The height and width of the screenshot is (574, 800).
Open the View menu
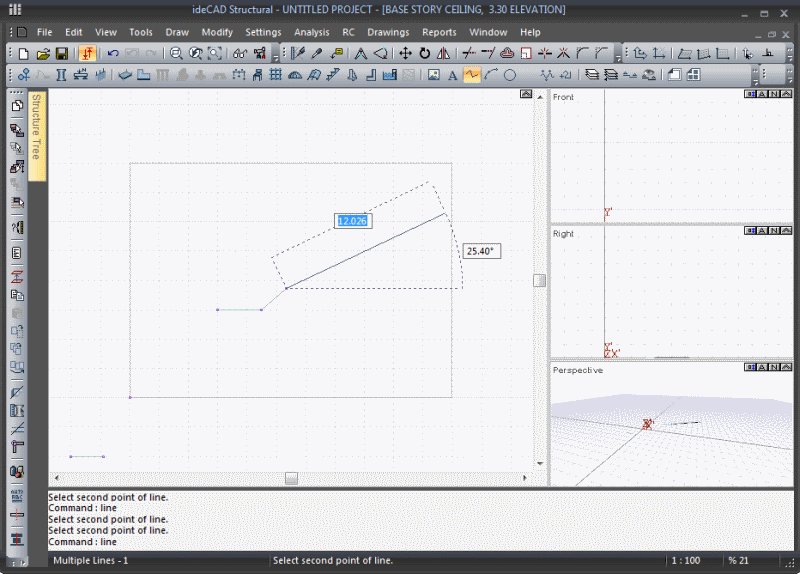pyautogui.click(x=106, y=32)
